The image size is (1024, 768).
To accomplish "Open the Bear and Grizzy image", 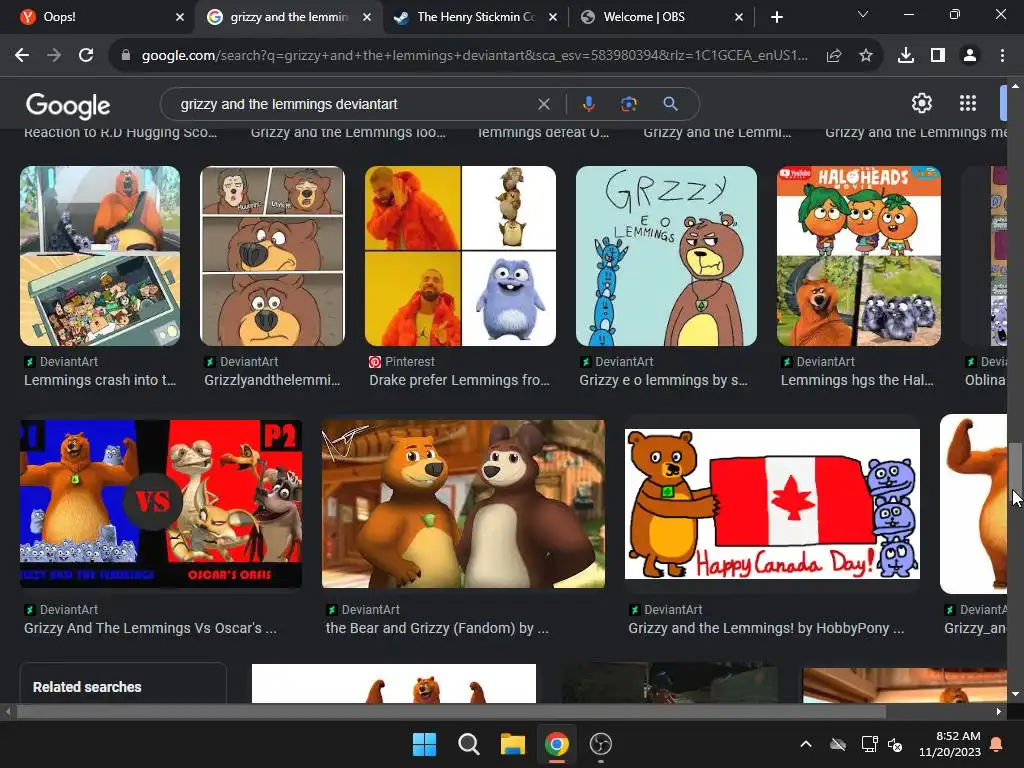I will coord(463,504).
